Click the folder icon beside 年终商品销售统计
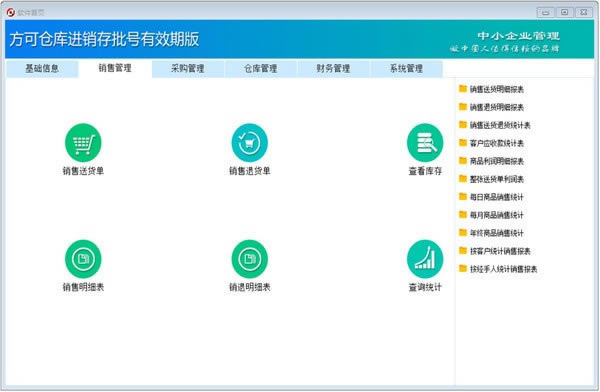 (x=463, y=233)
